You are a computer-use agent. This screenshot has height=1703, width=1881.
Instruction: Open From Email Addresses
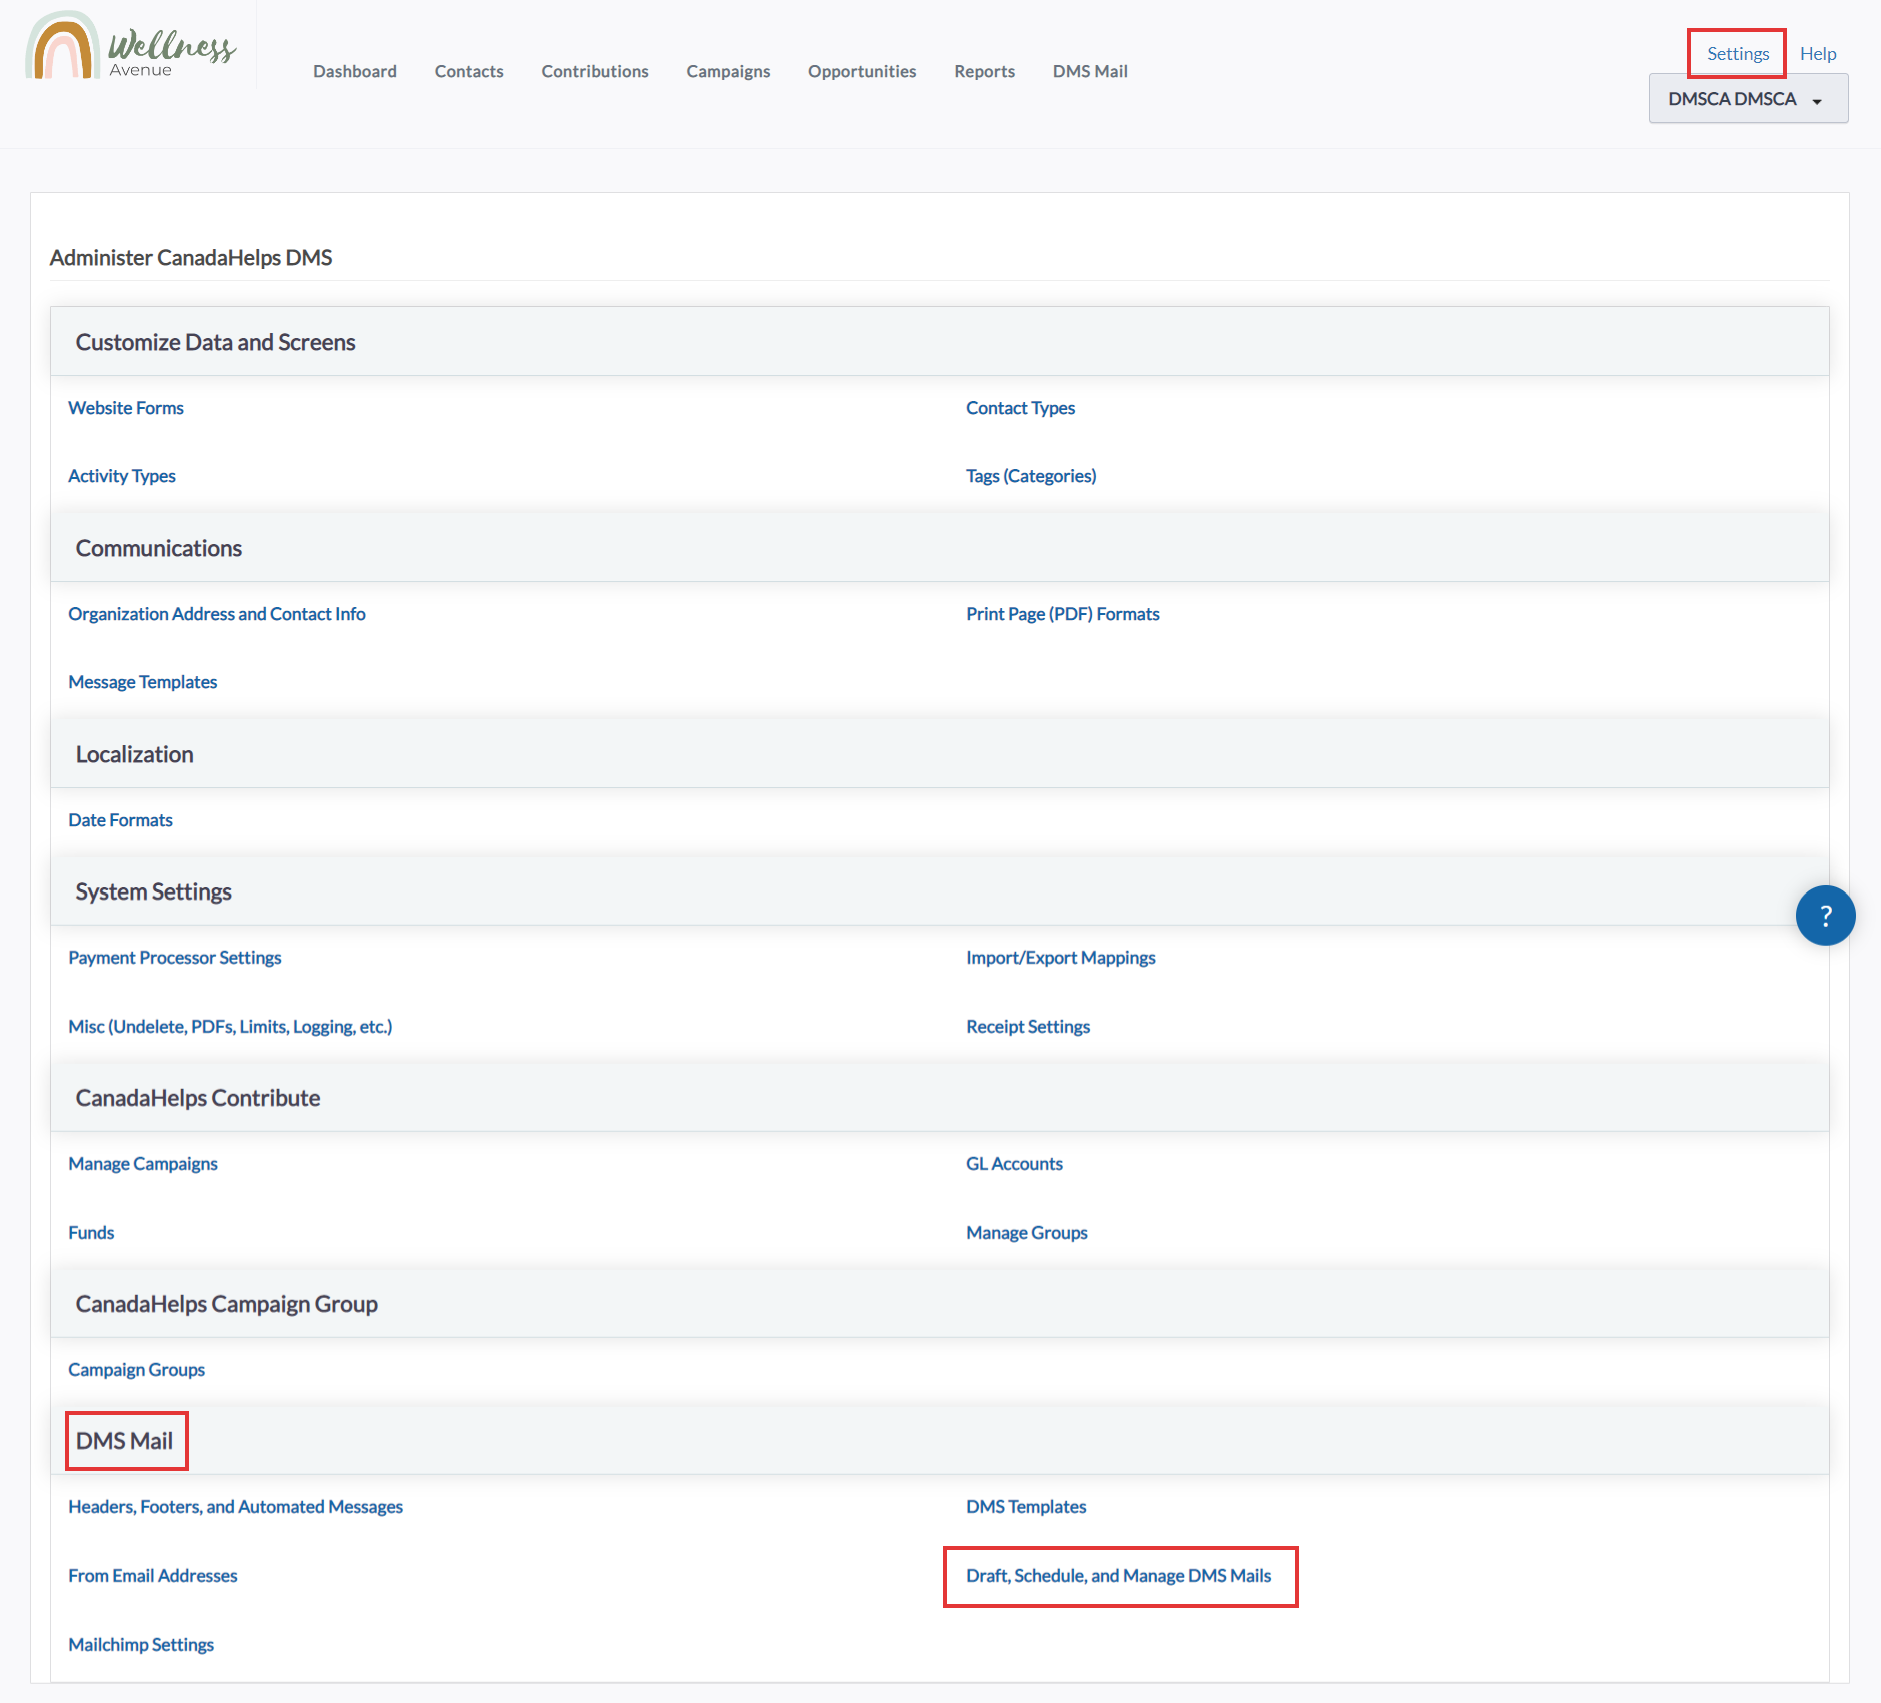153,1576
